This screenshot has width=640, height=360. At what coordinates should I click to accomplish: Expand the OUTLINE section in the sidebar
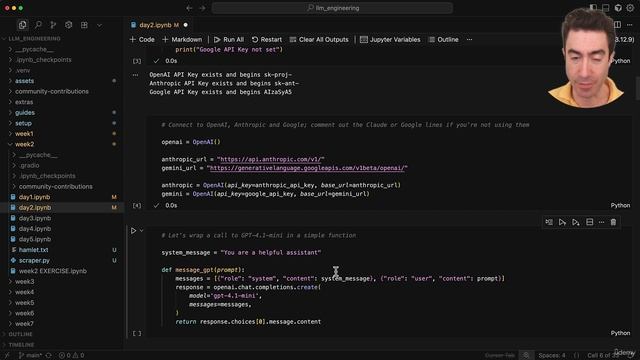pos(20,334)
